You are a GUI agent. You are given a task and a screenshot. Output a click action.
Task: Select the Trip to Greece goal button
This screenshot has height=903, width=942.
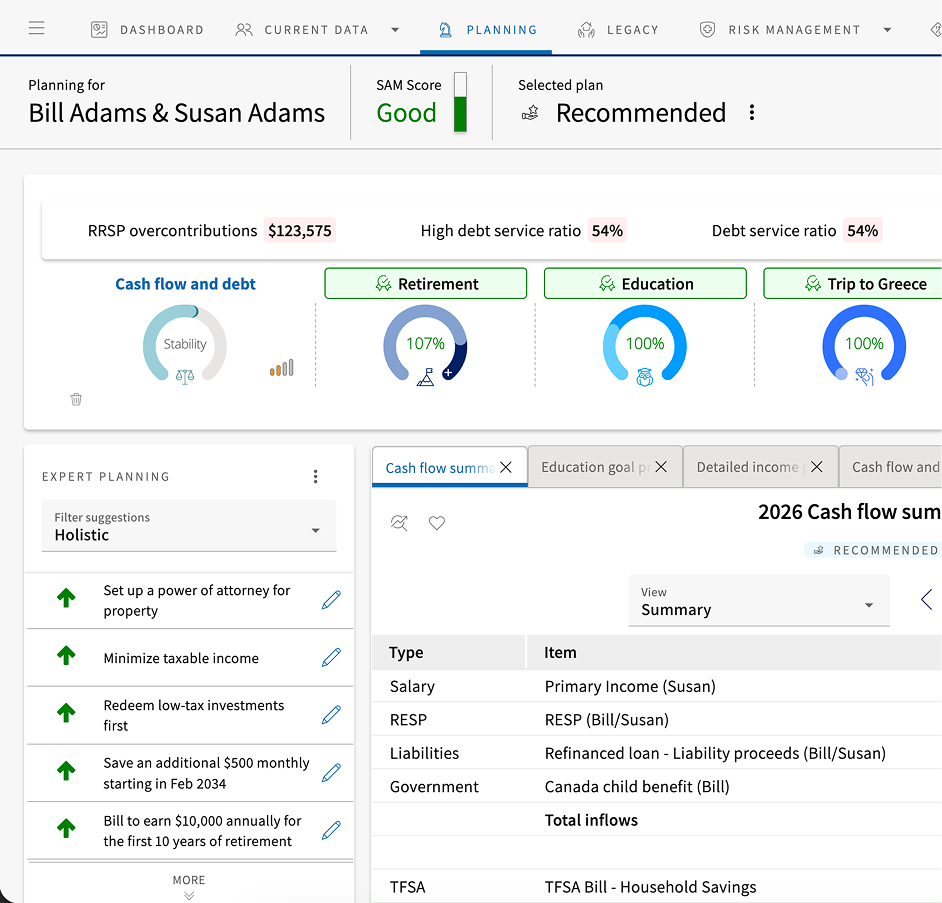(x=853, y=284)
